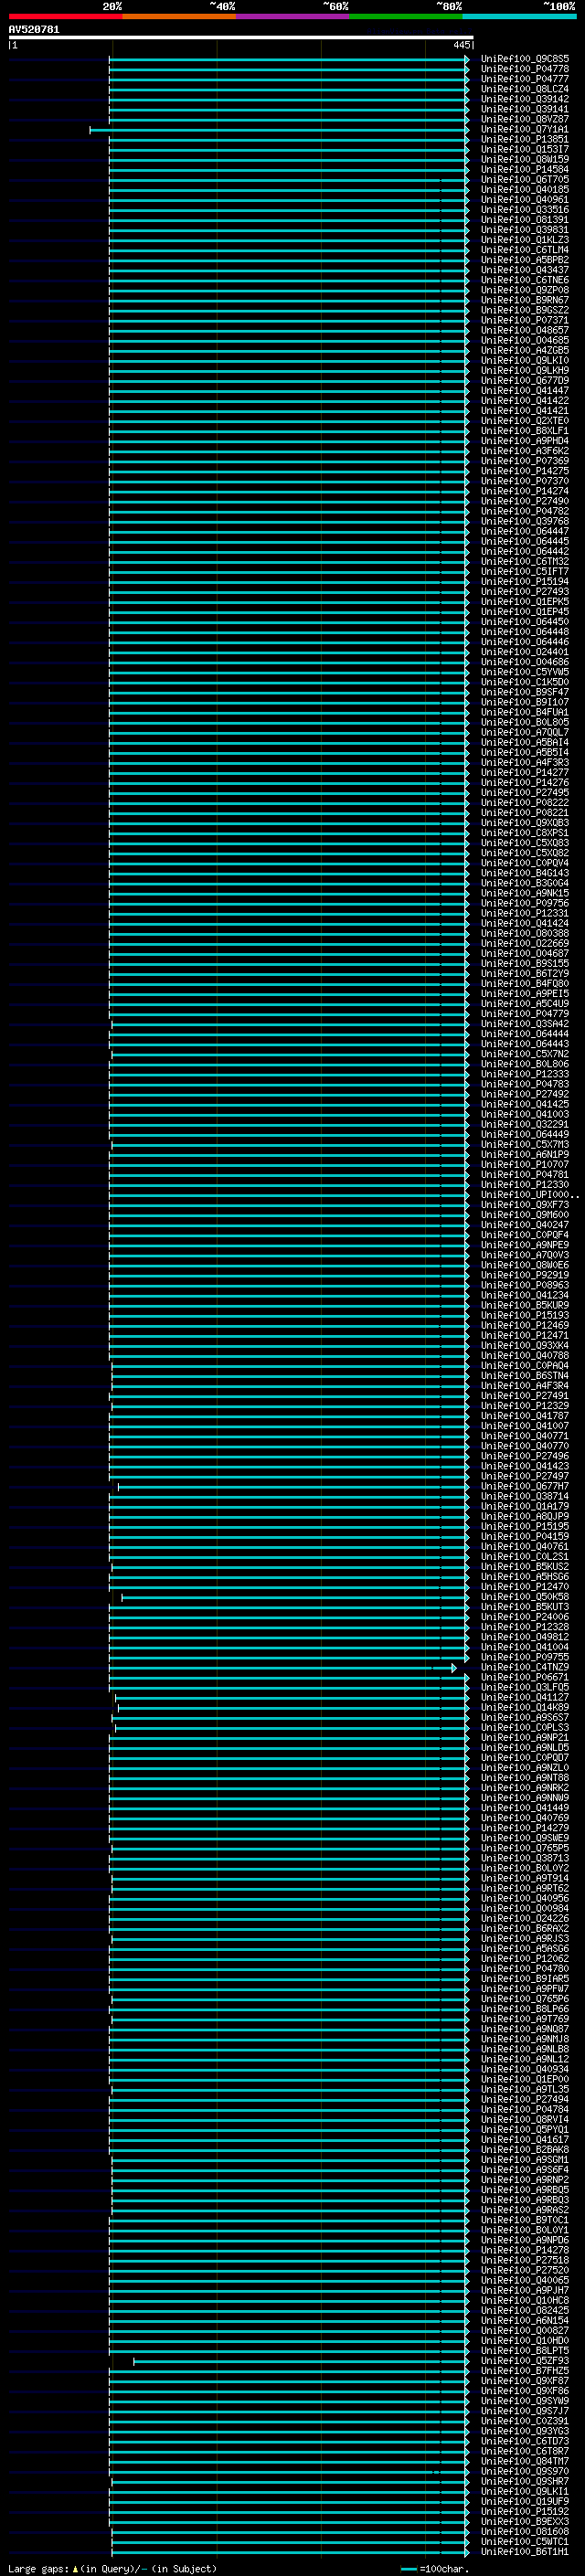Open UniRef100_Q153I7 entry
Viewport: 585px width, 2576px height.
(525, 149)
